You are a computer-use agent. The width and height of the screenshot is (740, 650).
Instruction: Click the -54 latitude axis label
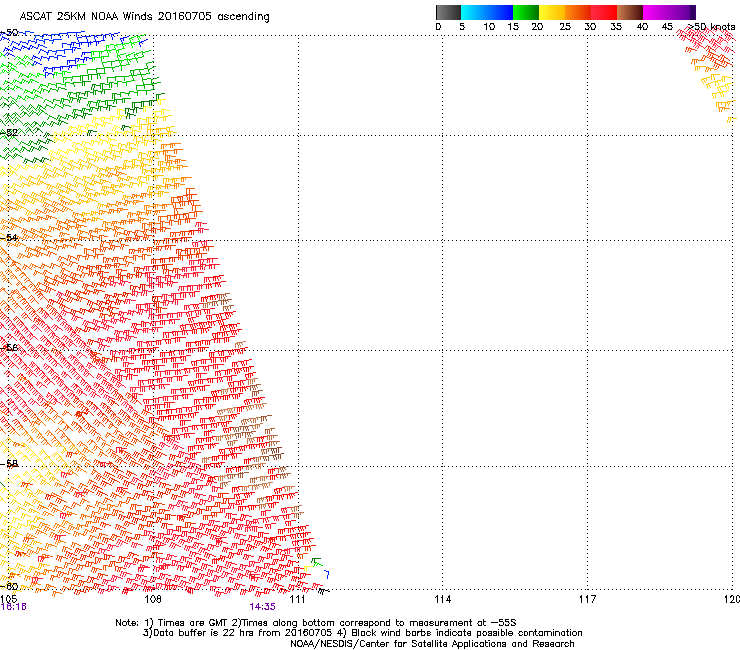pos(9,237)
